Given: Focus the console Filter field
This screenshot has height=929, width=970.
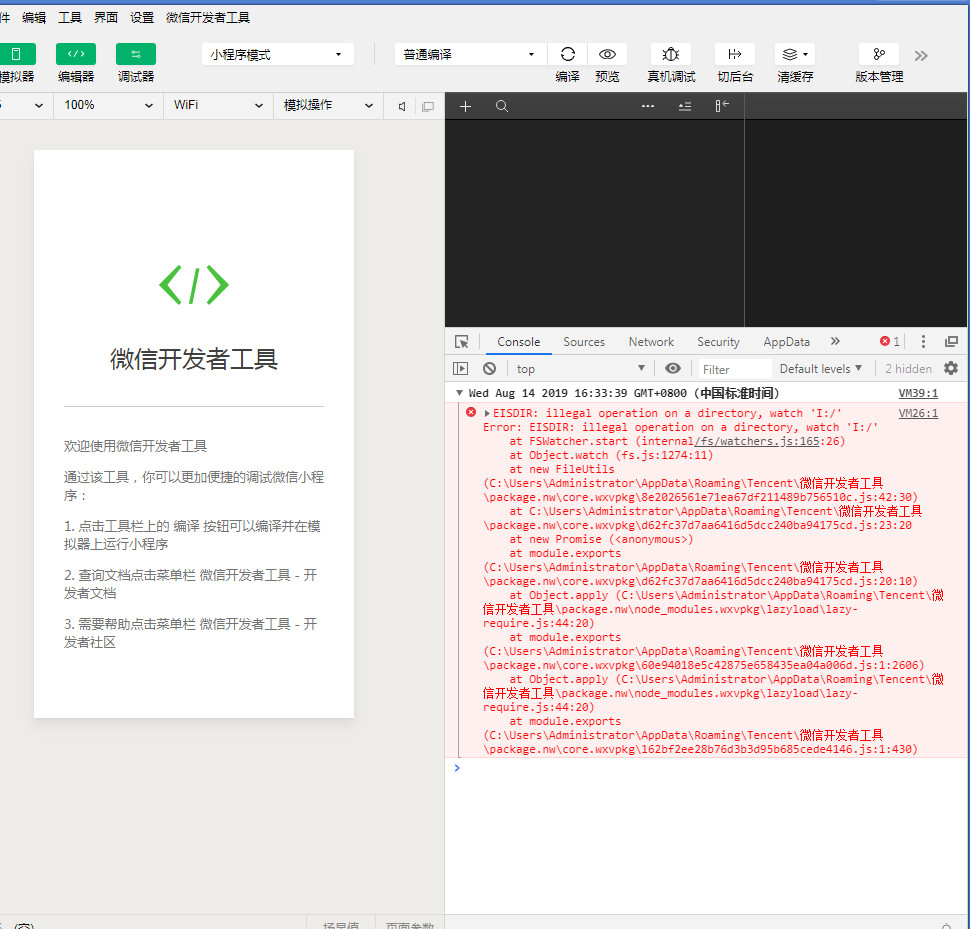Looking at the screenshot, I should tap(735, 369).
